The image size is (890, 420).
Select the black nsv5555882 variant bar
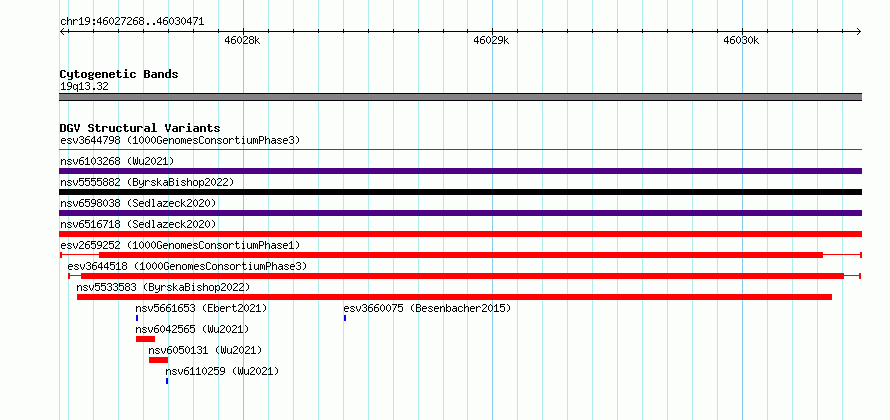tap(460, 192)
